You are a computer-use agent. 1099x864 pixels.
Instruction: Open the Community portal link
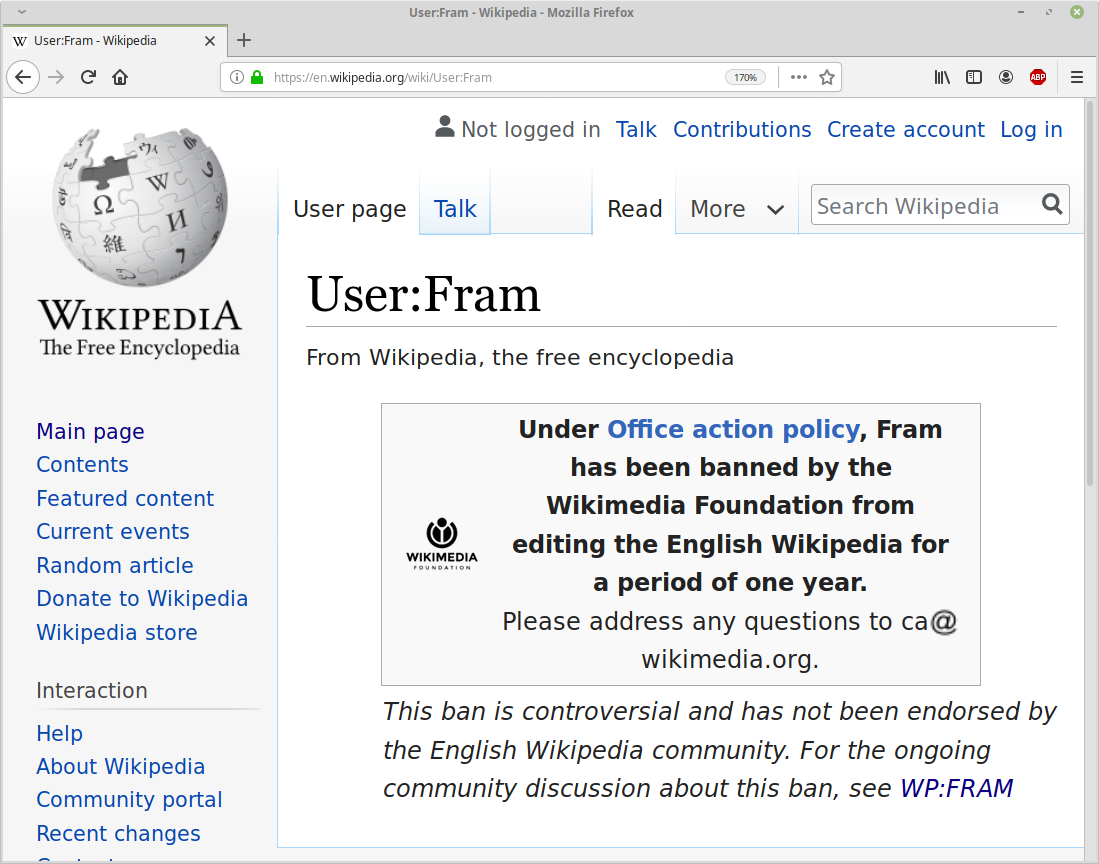(x=130, y=800)
